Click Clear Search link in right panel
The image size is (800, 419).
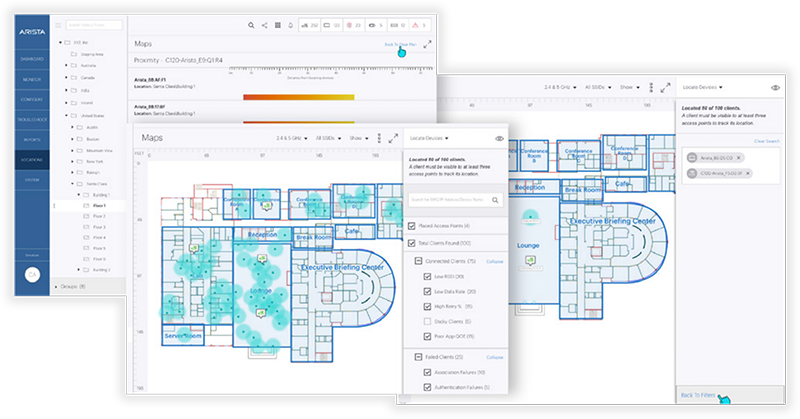click(x=767, y=141)
